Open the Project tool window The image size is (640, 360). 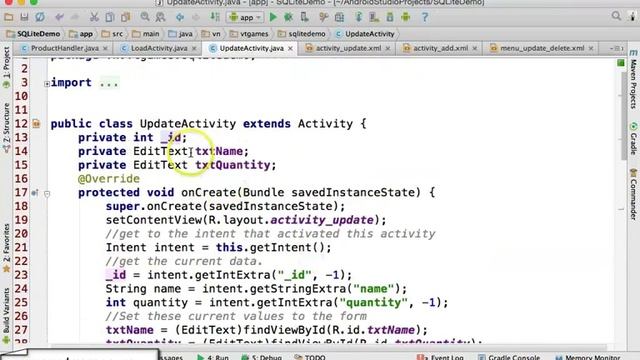pos(6,67)
